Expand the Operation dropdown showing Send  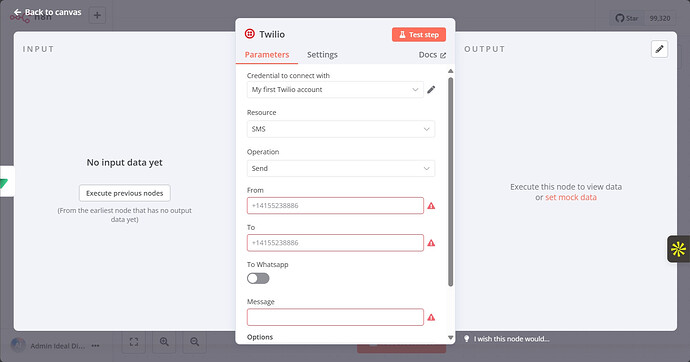tap(341, 168)
